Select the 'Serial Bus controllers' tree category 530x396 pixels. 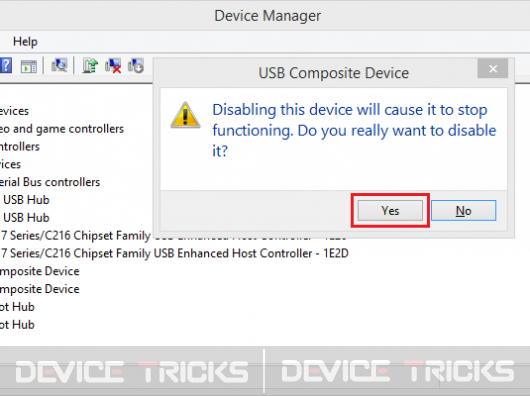tap(50, 182)
